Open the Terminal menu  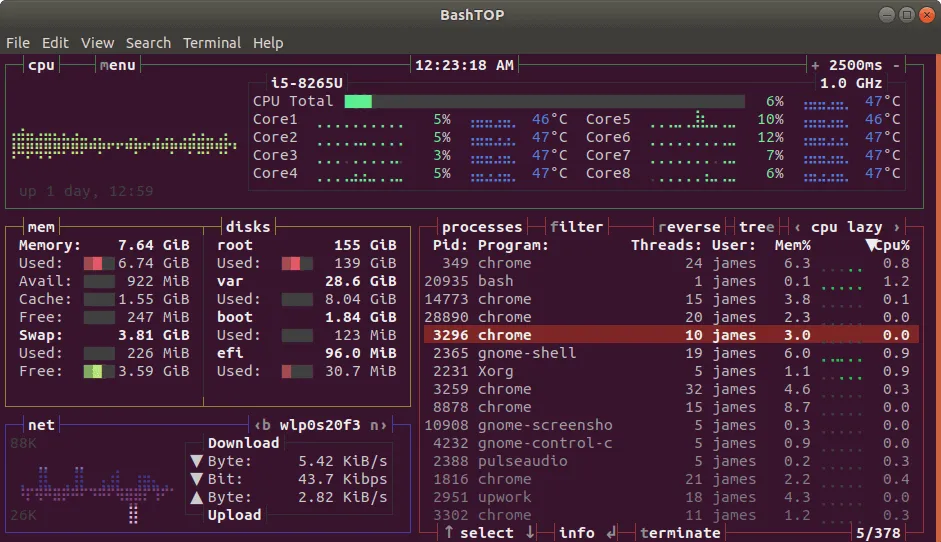click(212, 43)
